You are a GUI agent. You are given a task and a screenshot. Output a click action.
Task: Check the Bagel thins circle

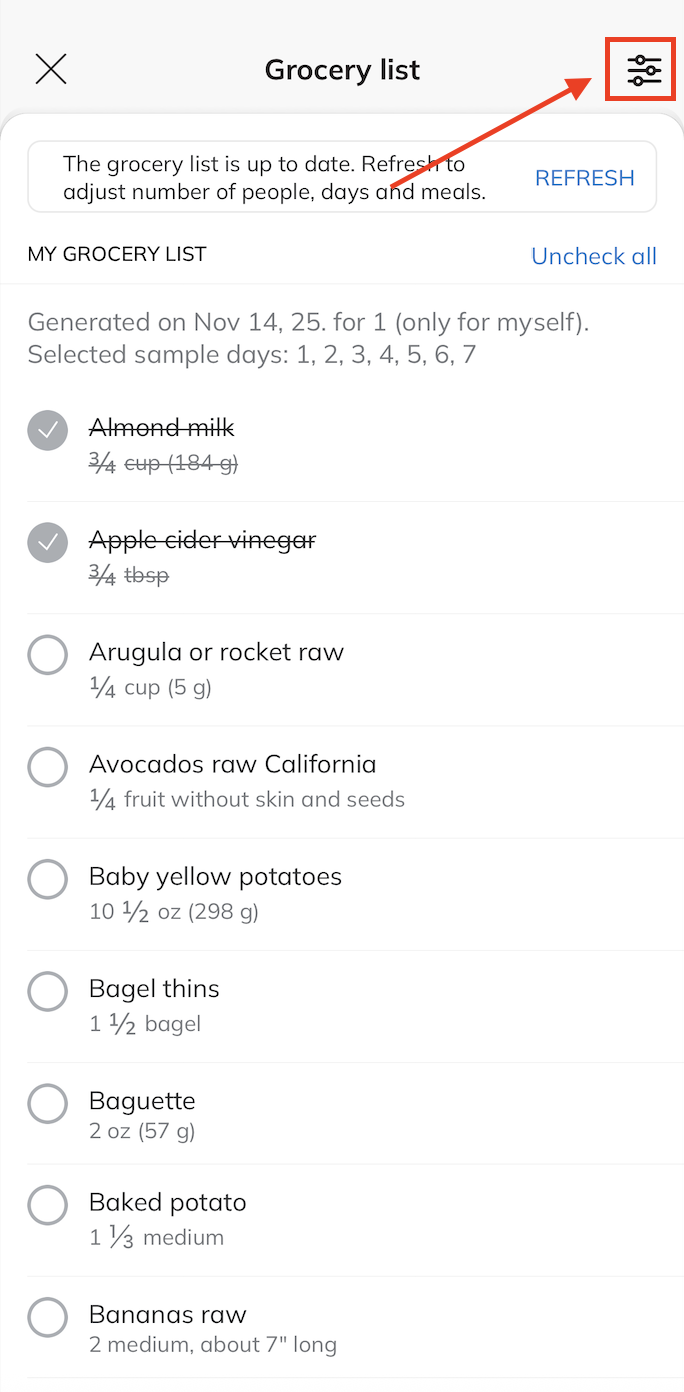[47, 991]
